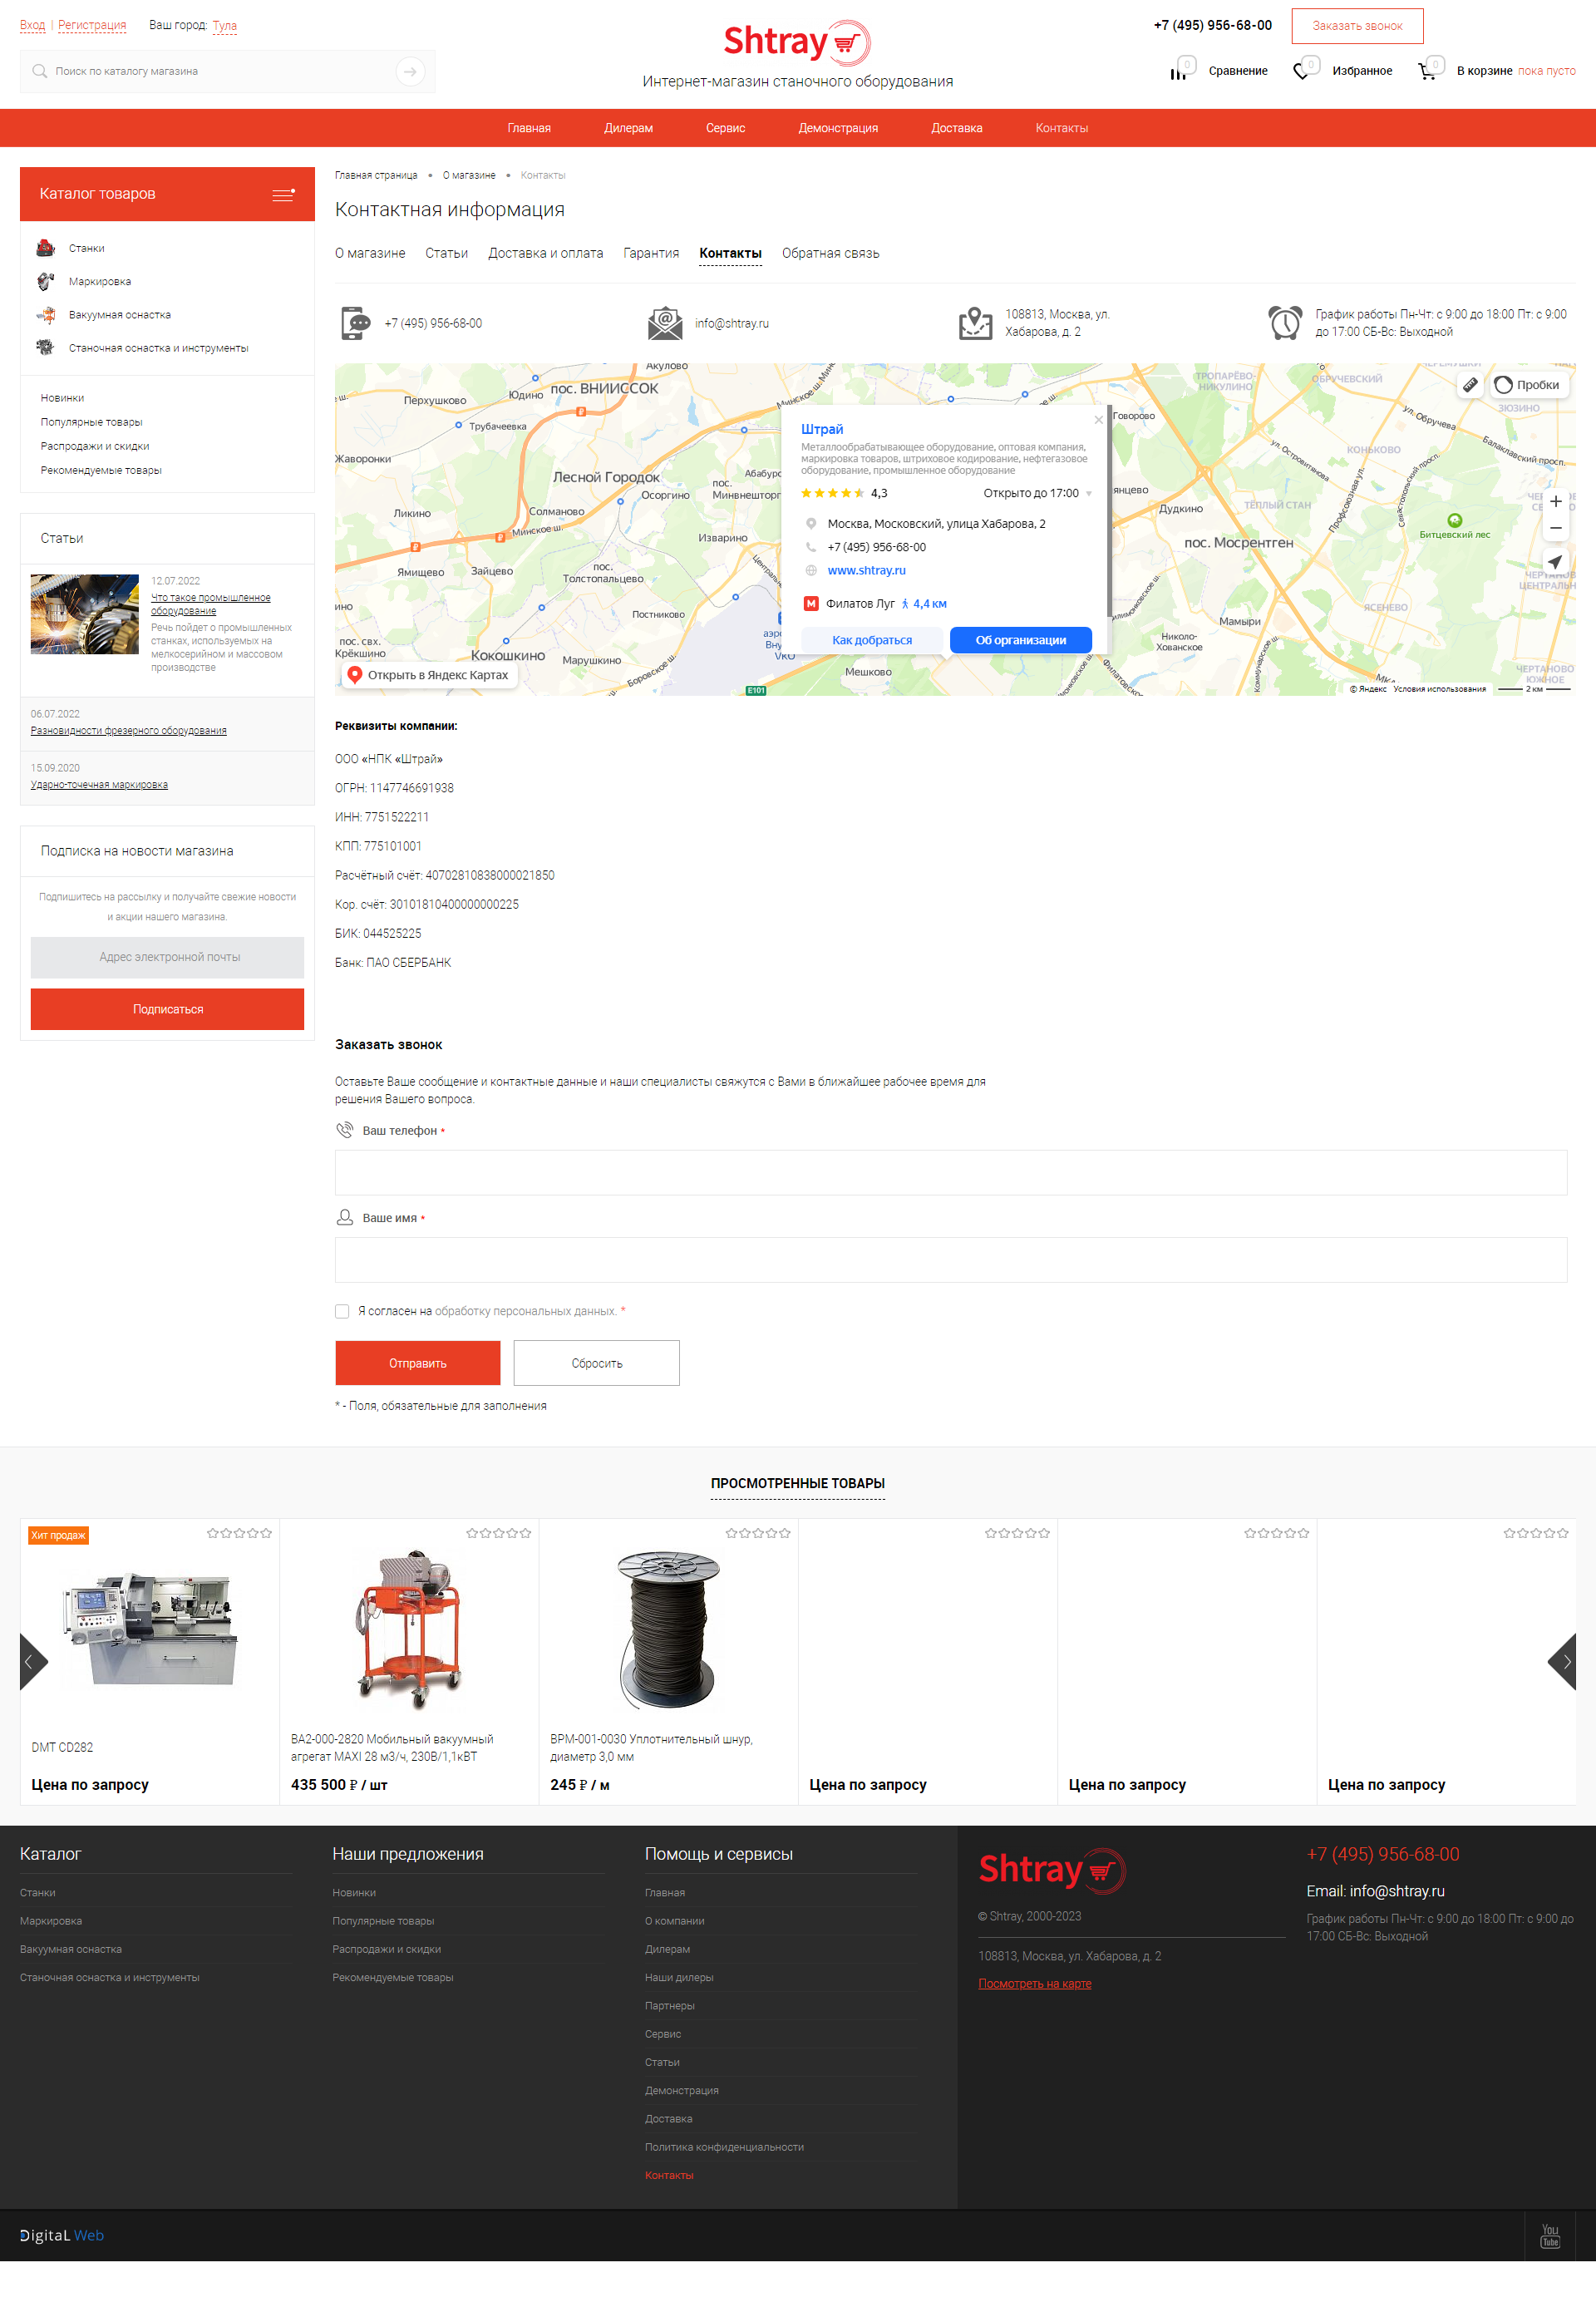Click Как добраться in map popup

pos(871,640)
